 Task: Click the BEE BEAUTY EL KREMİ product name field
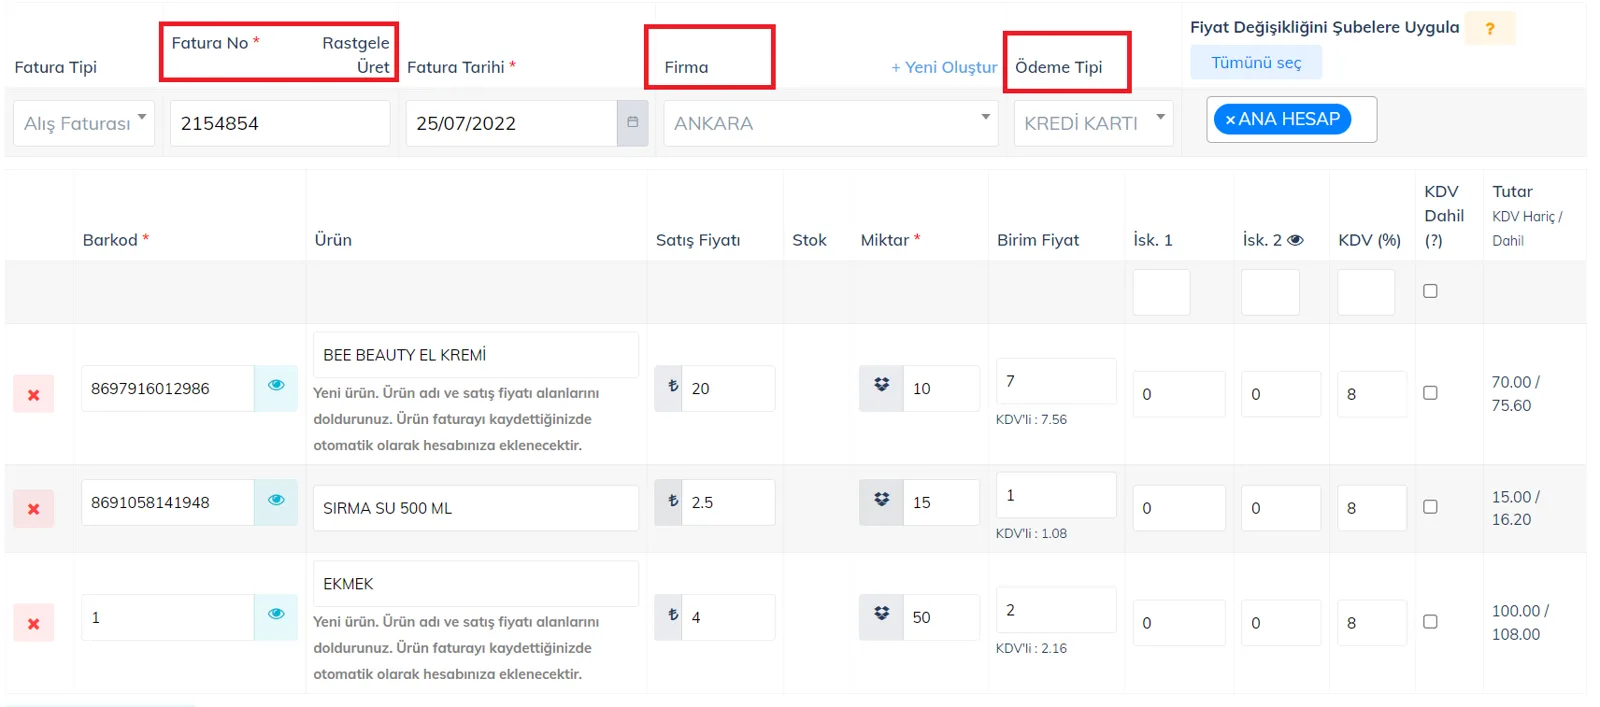tap(476, 355)
